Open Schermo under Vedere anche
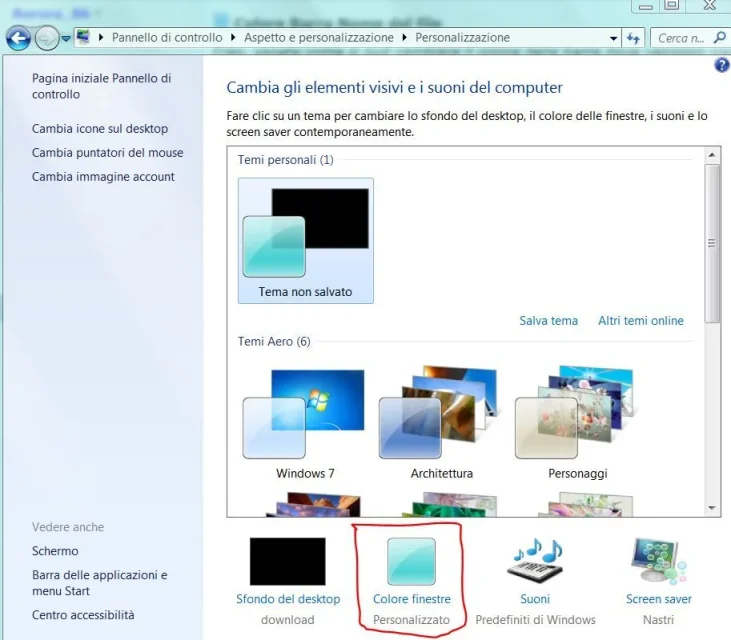 [55, 551]
